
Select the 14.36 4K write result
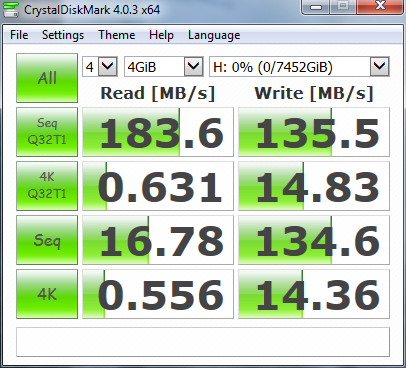tap(314, 294)
